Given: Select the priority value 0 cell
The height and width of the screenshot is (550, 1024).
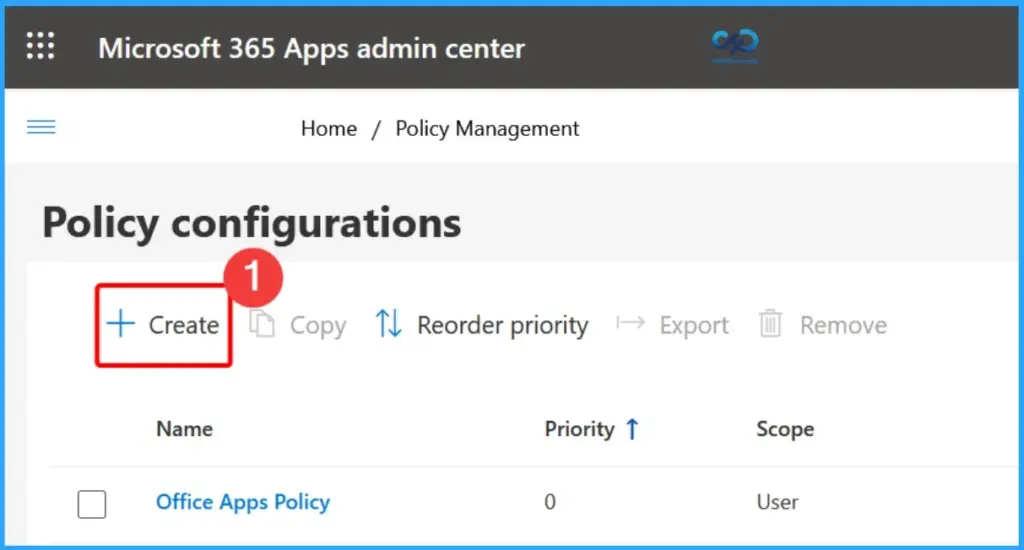Looking at the screenshot, I should [x=550, y=502].
